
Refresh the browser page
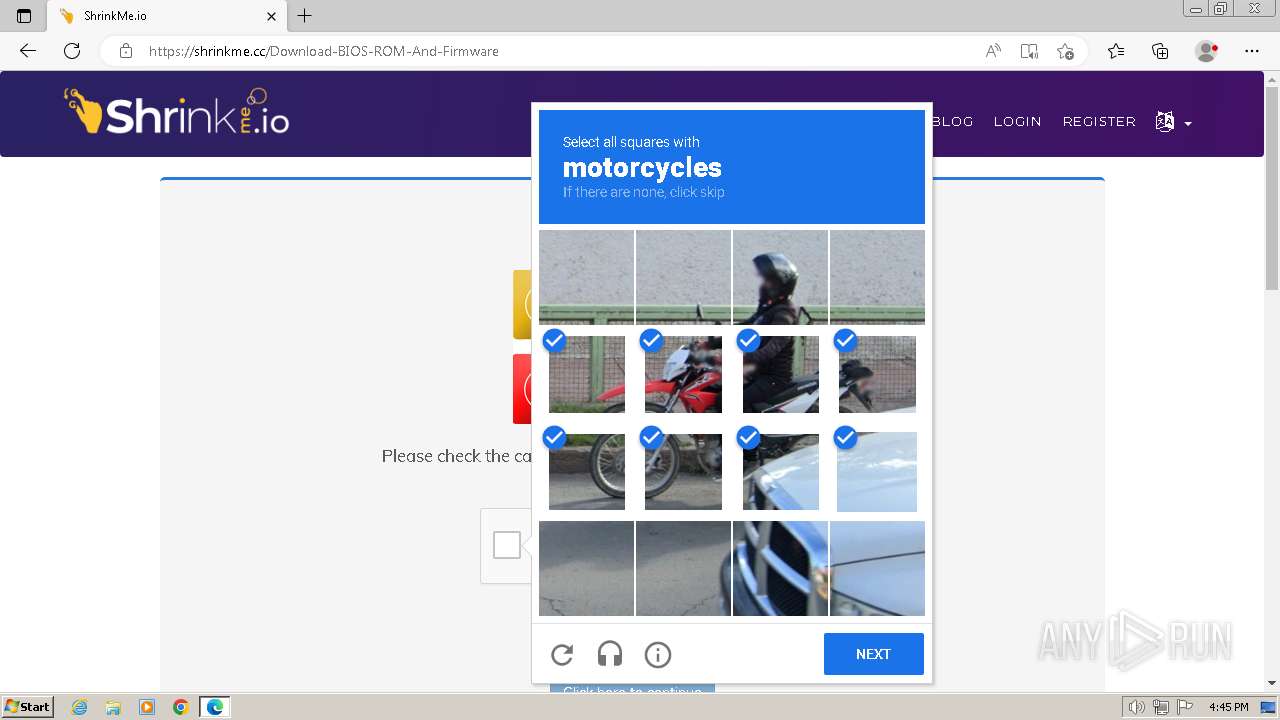click(x=72, y=51)
